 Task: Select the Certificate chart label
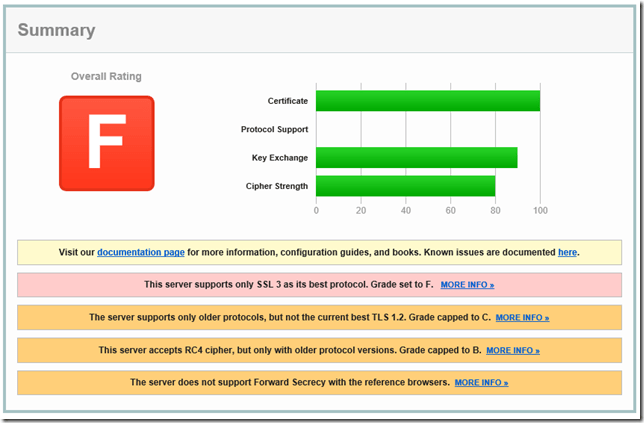click(x=287, y=101)
